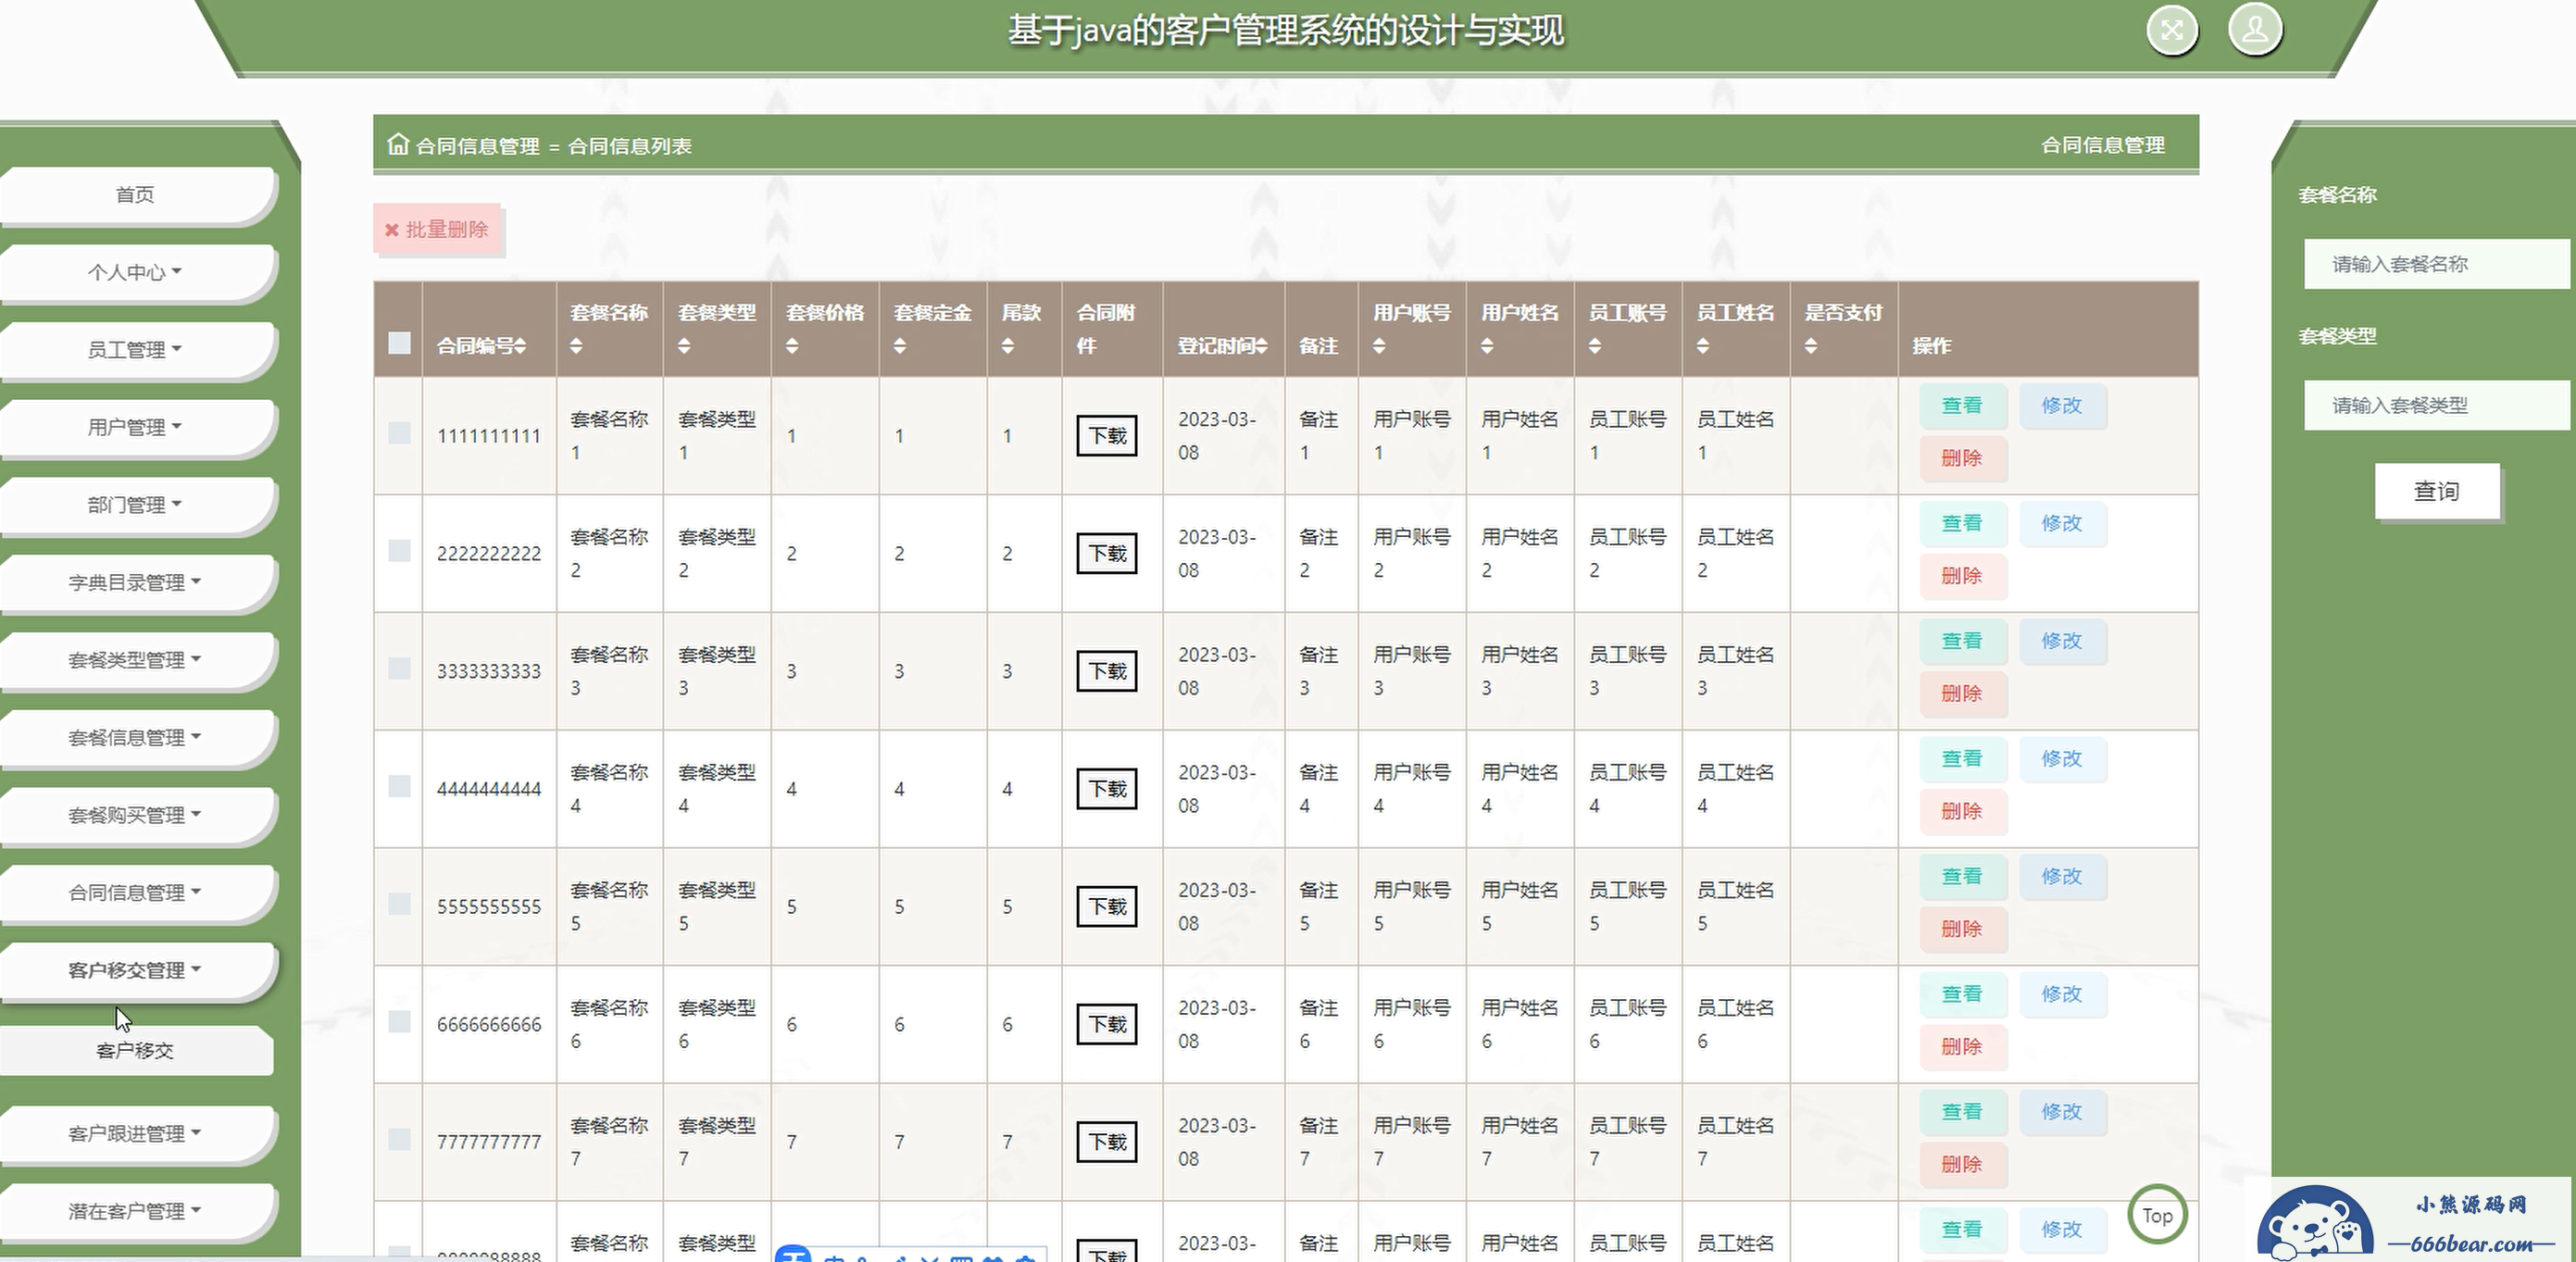Open the user profile avatar icon

pos(2255,30)
